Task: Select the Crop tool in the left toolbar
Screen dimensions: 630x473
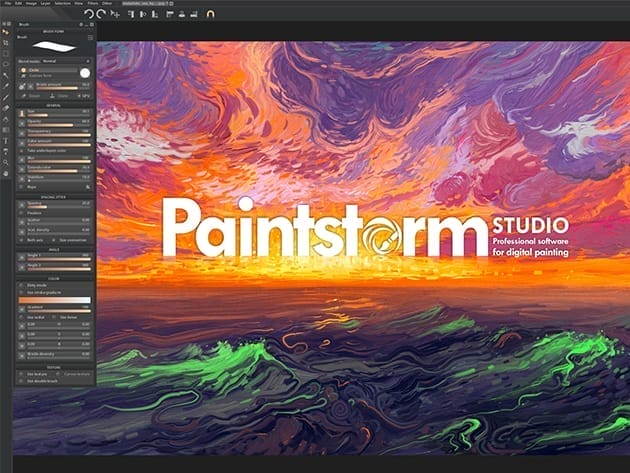Action: [x=6, y=44]
